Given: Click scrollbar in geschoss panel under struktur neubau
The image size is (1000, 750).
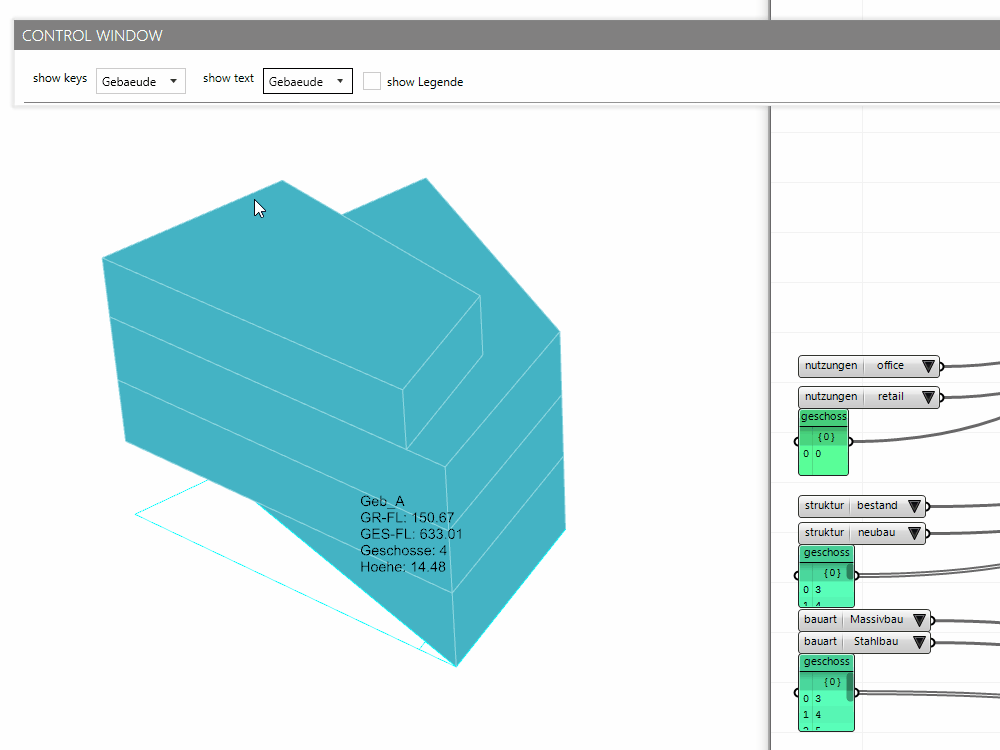Looking at the screenshot, I should (851, 573).
